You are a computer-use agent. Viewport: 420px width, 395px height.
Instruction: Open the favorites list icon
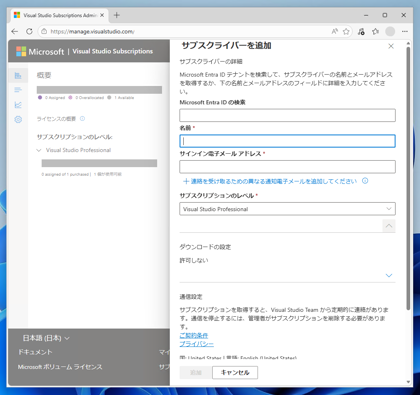(x=376, y=32)
